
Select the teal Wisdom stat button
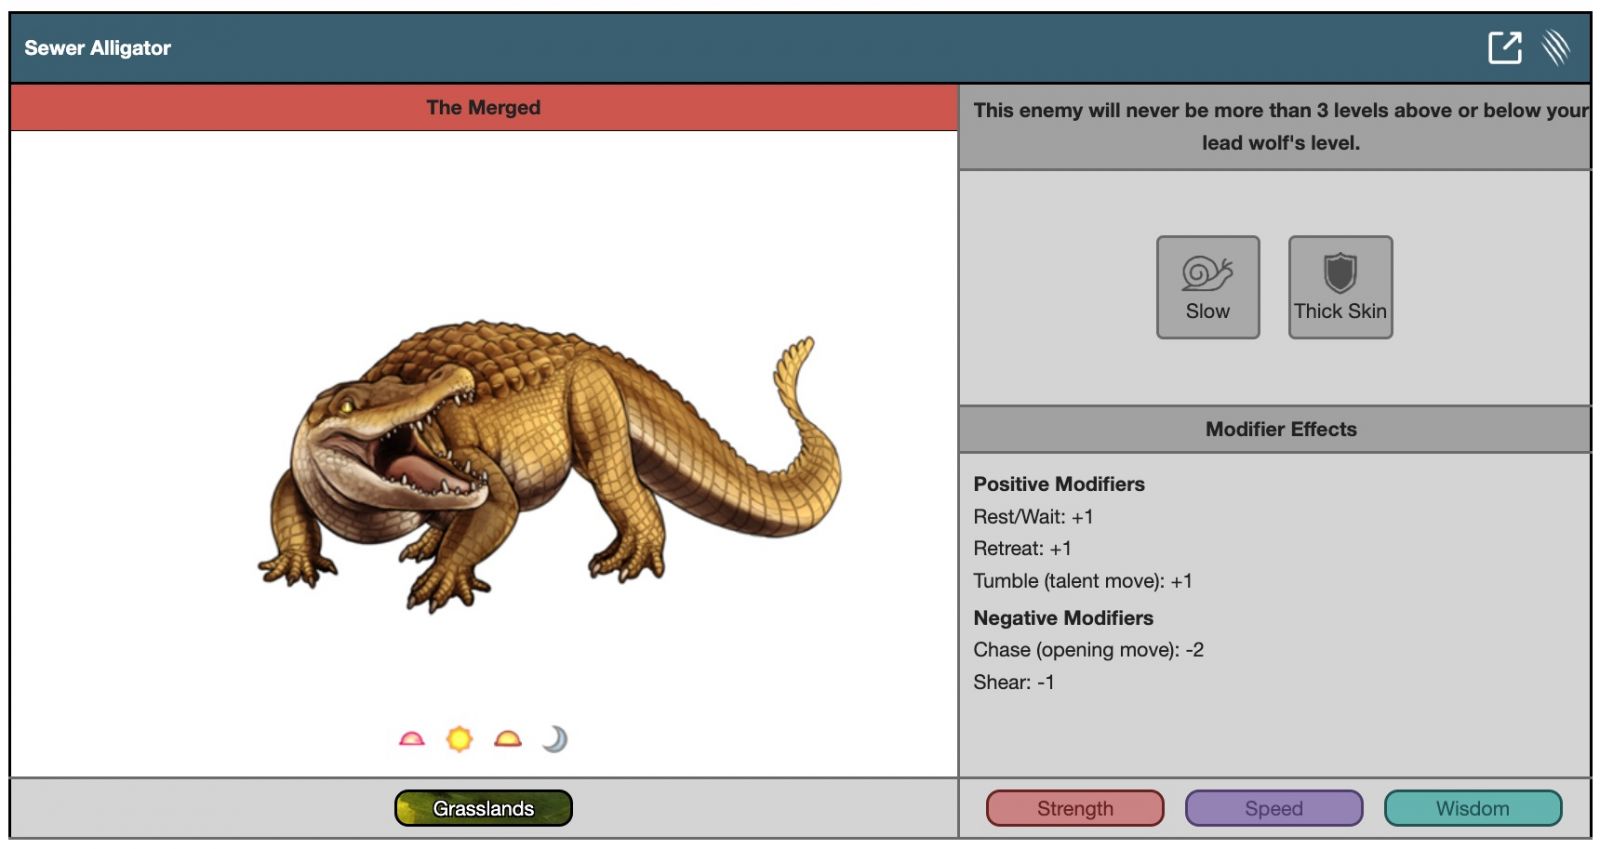tap(1472, 808)
